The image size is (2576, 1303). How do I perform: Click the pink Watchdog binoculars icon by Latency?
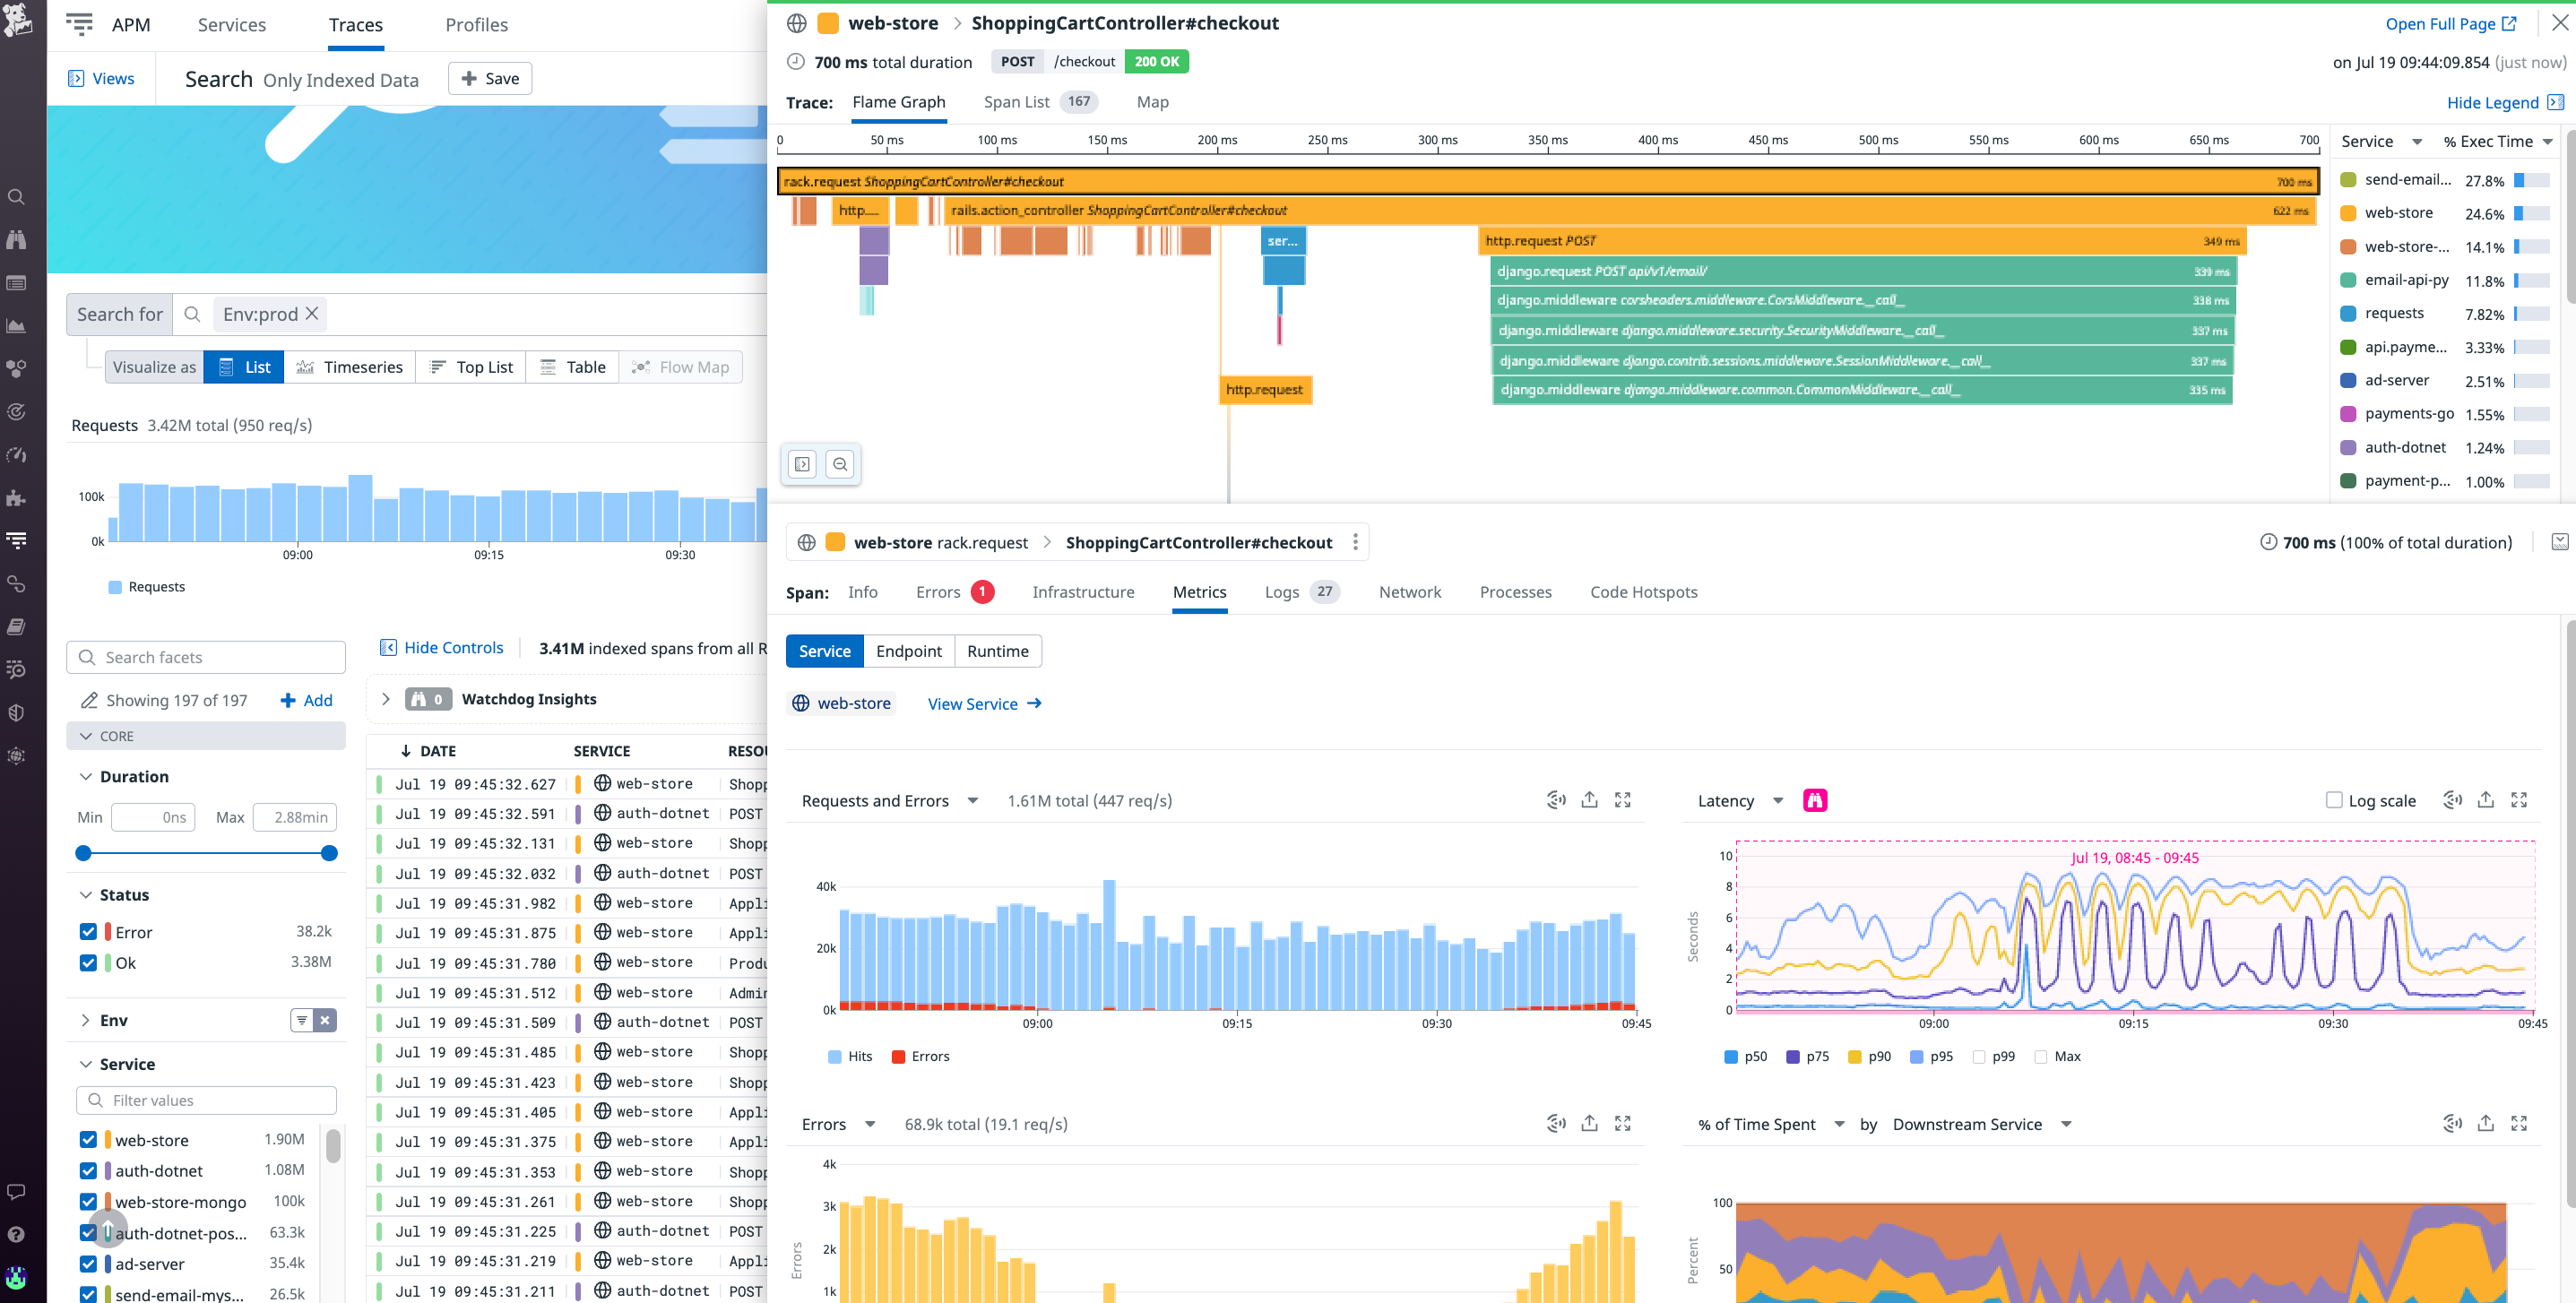(1814, 800)
